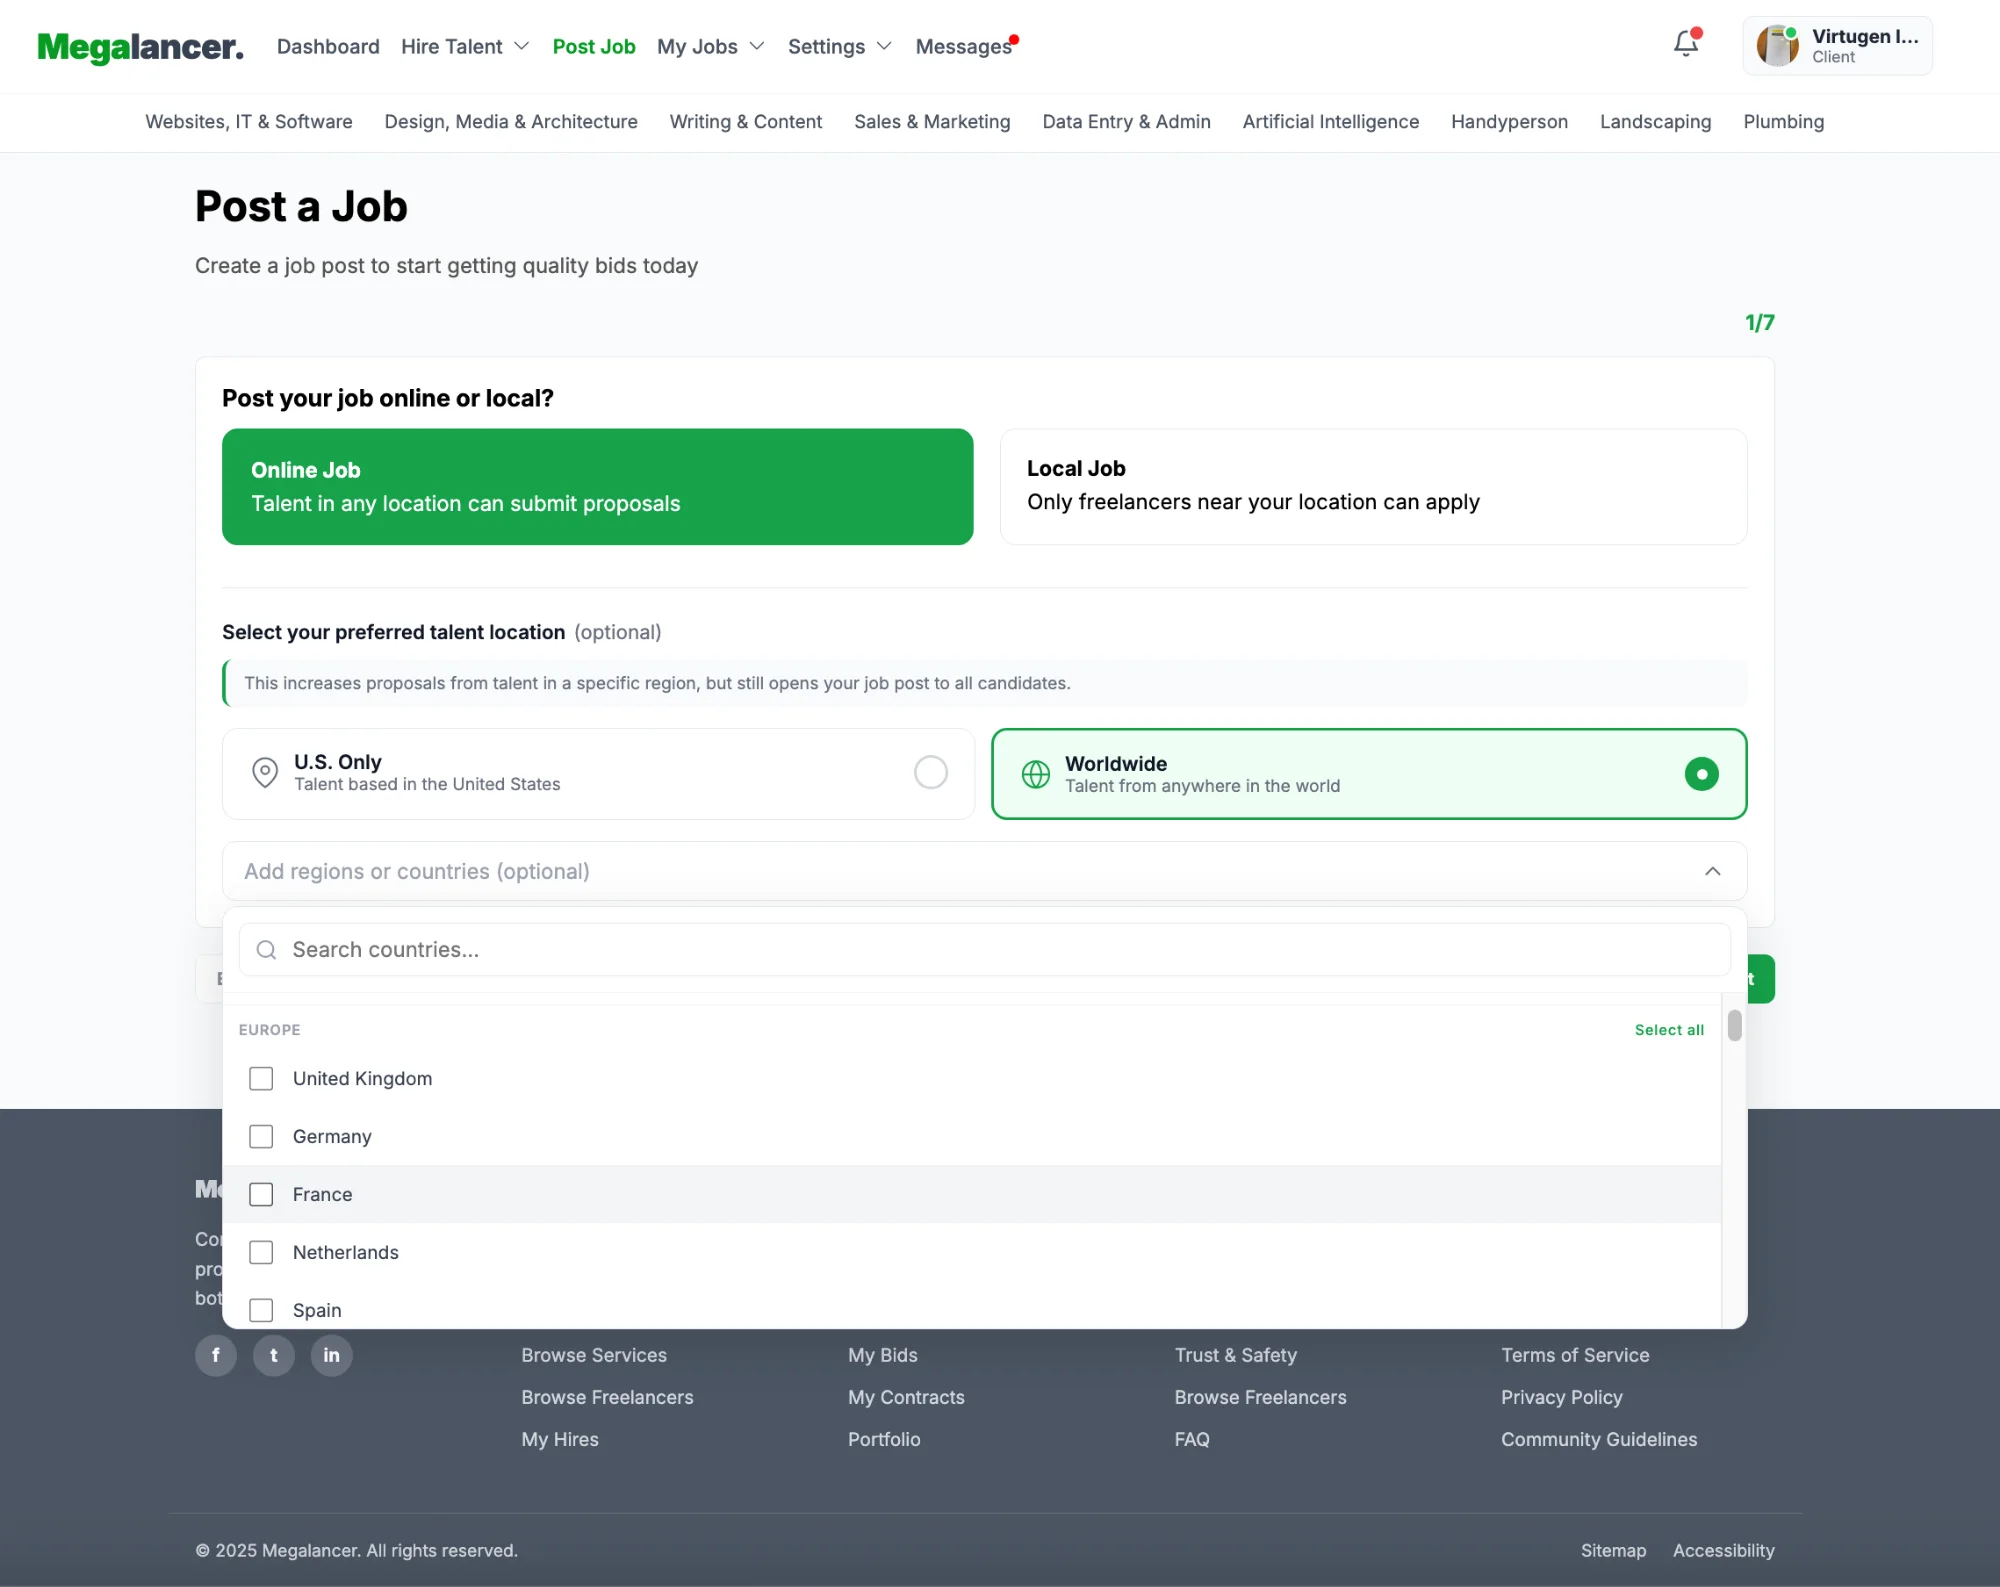Expand the Hire Talent dropdown

point(465,47)
